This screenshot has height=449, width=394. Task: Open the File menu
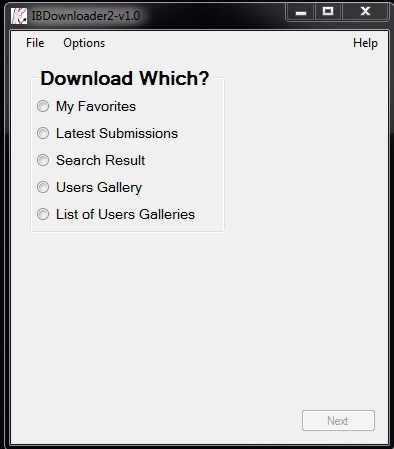(35, 43)
